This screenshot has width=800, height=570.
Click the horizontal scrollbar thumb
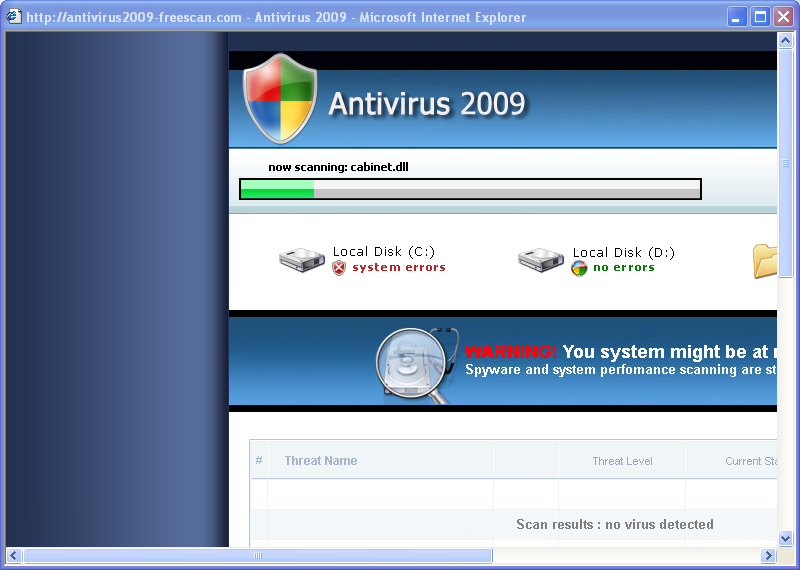[x=258, y=555]
